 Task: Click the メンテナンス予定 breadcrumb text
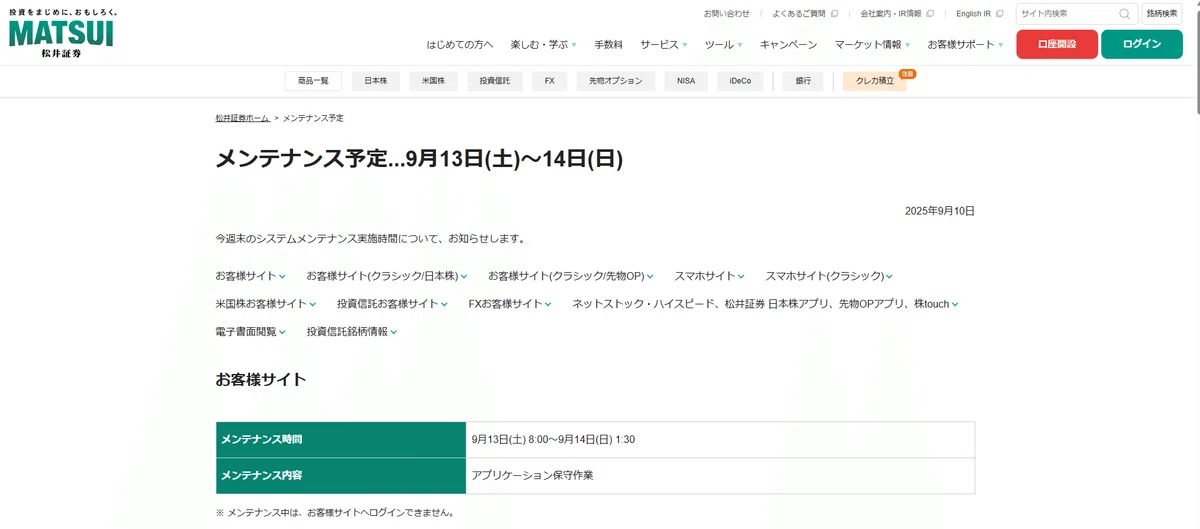313,118
